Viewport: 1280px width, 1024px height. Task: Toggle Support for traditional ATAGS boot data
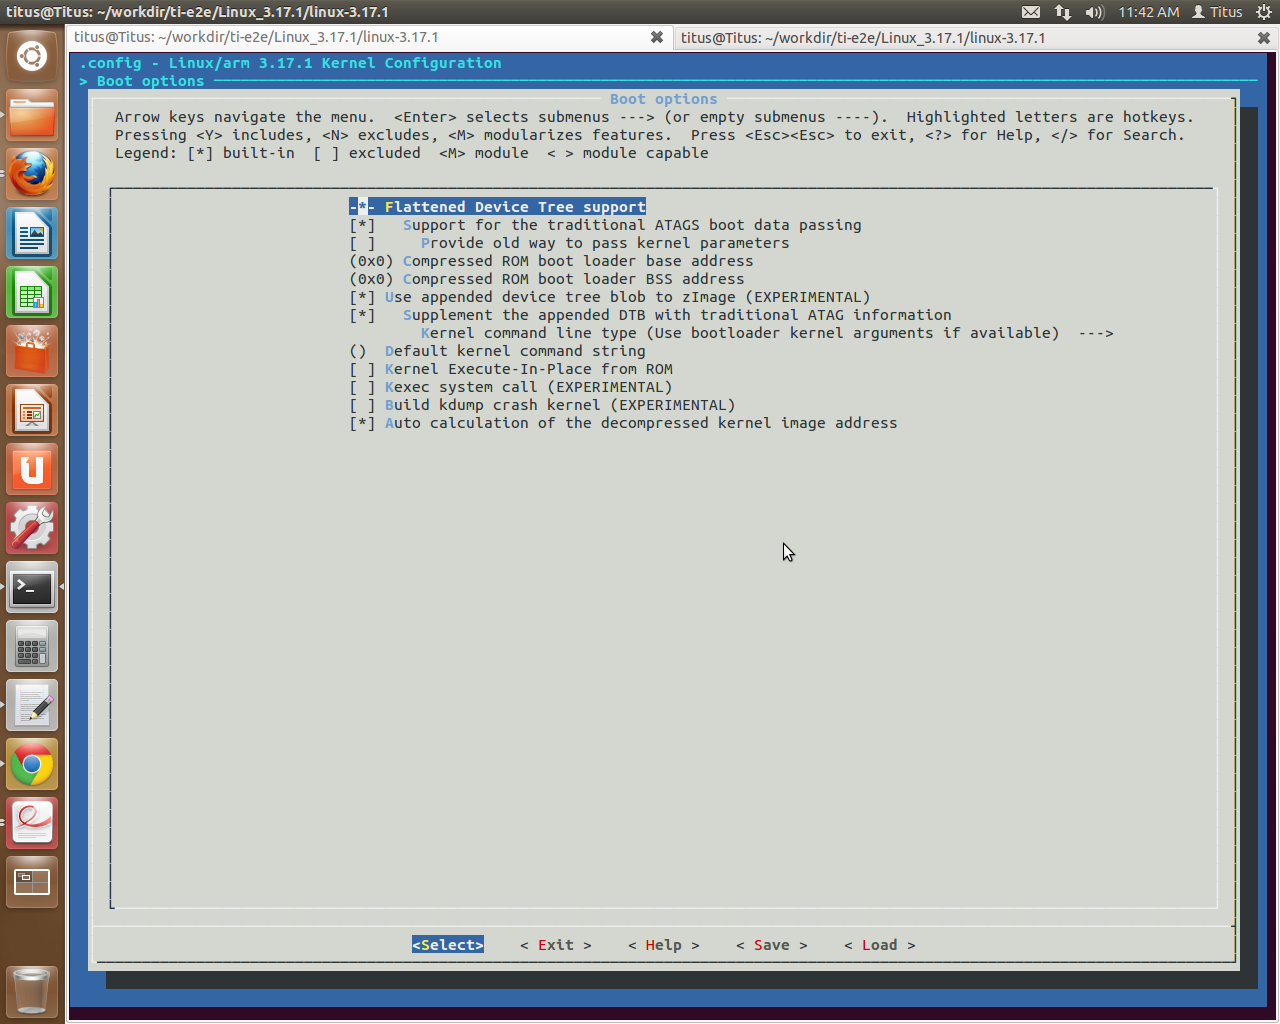pos(605,225)
